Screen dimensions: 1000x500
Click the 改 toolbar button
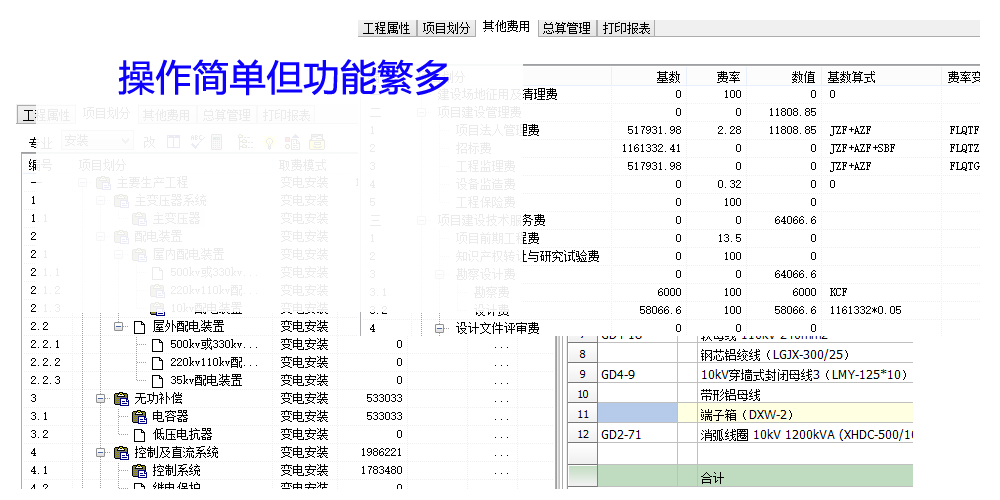pyautogui.click(x=149, y=142)
